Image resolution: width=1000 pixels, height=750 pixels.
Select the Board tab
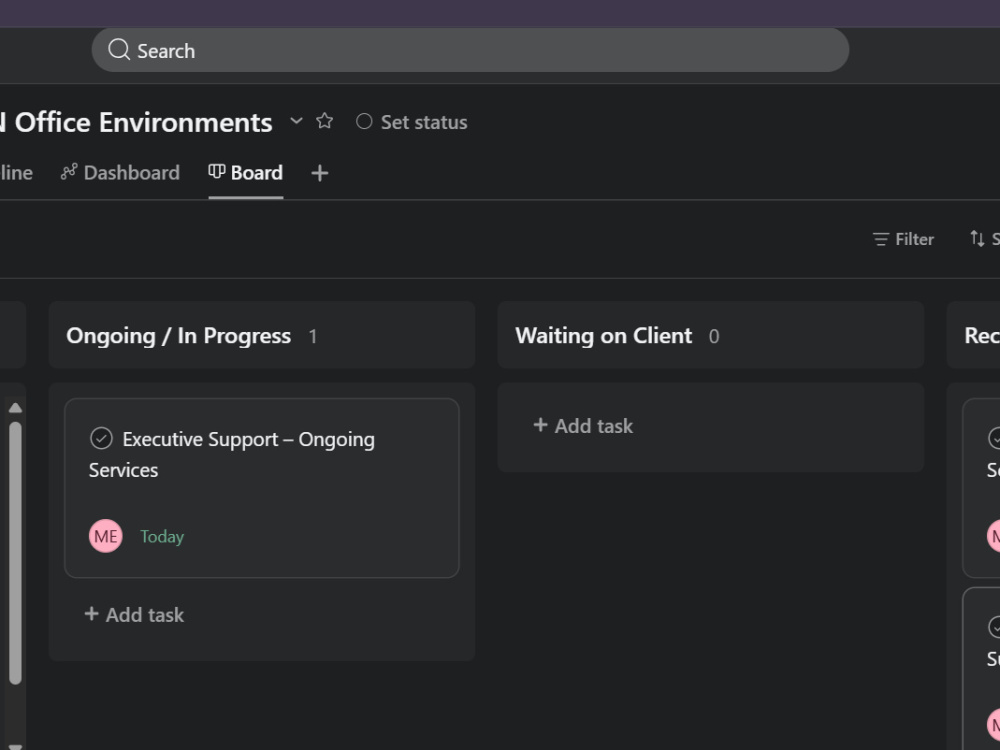pos(246,172)
